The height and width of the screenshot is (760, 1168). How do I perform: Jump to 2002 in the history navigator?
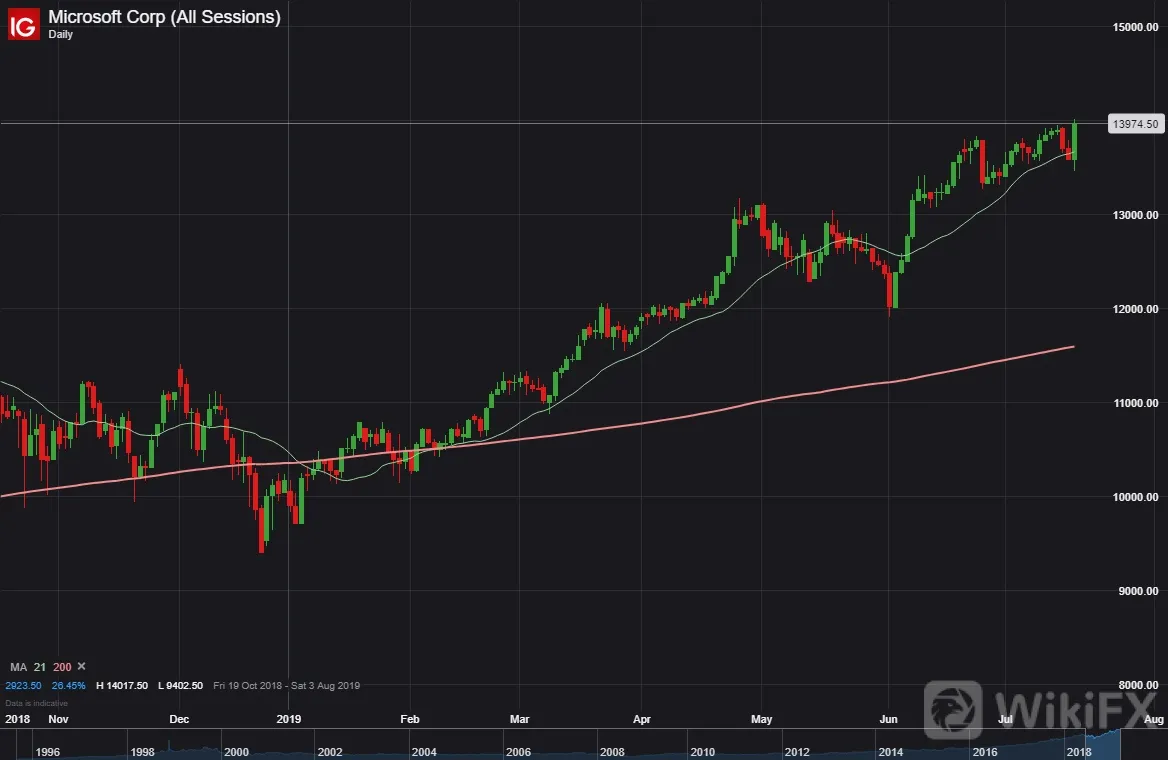coord(330,752)
